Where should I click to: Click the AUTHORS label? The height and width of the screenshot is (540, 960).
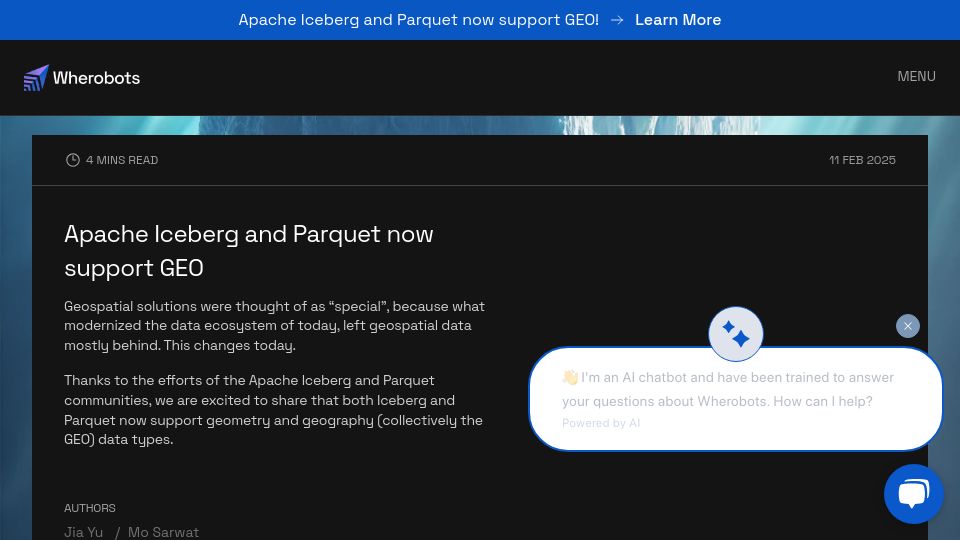click(89, 508)
